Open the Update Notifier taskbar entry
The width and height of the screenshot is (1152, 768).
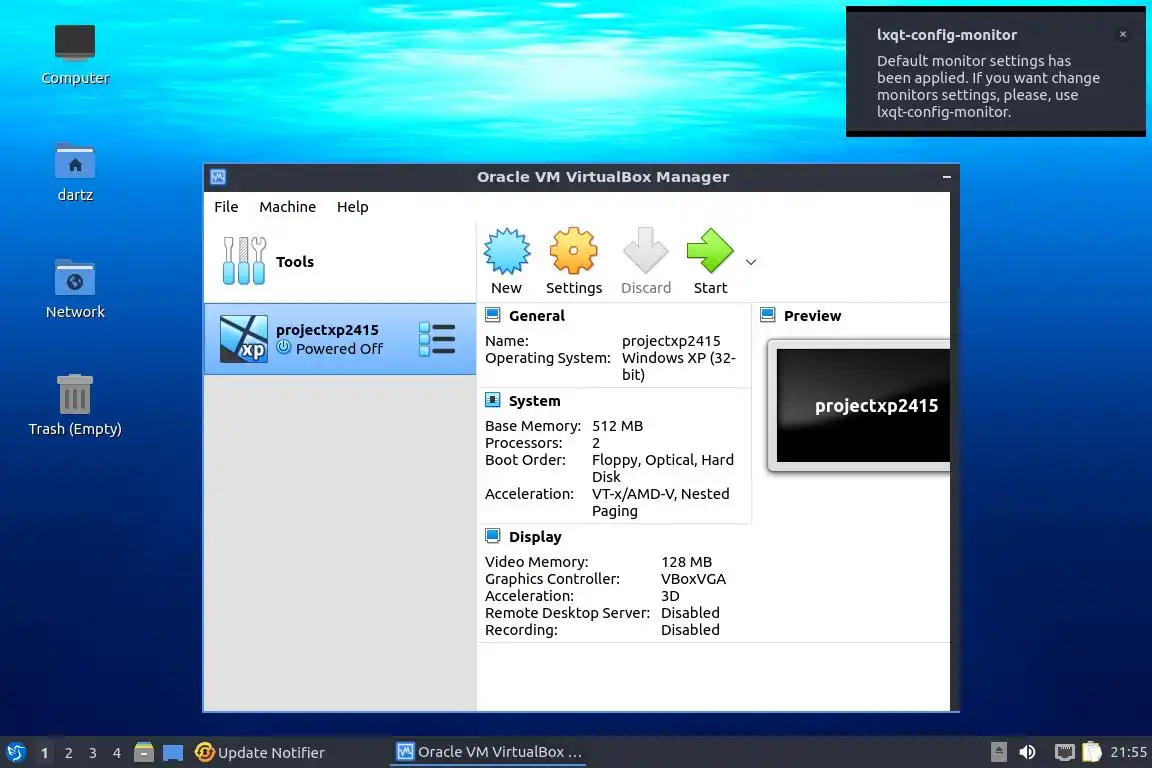coord(259,752)
